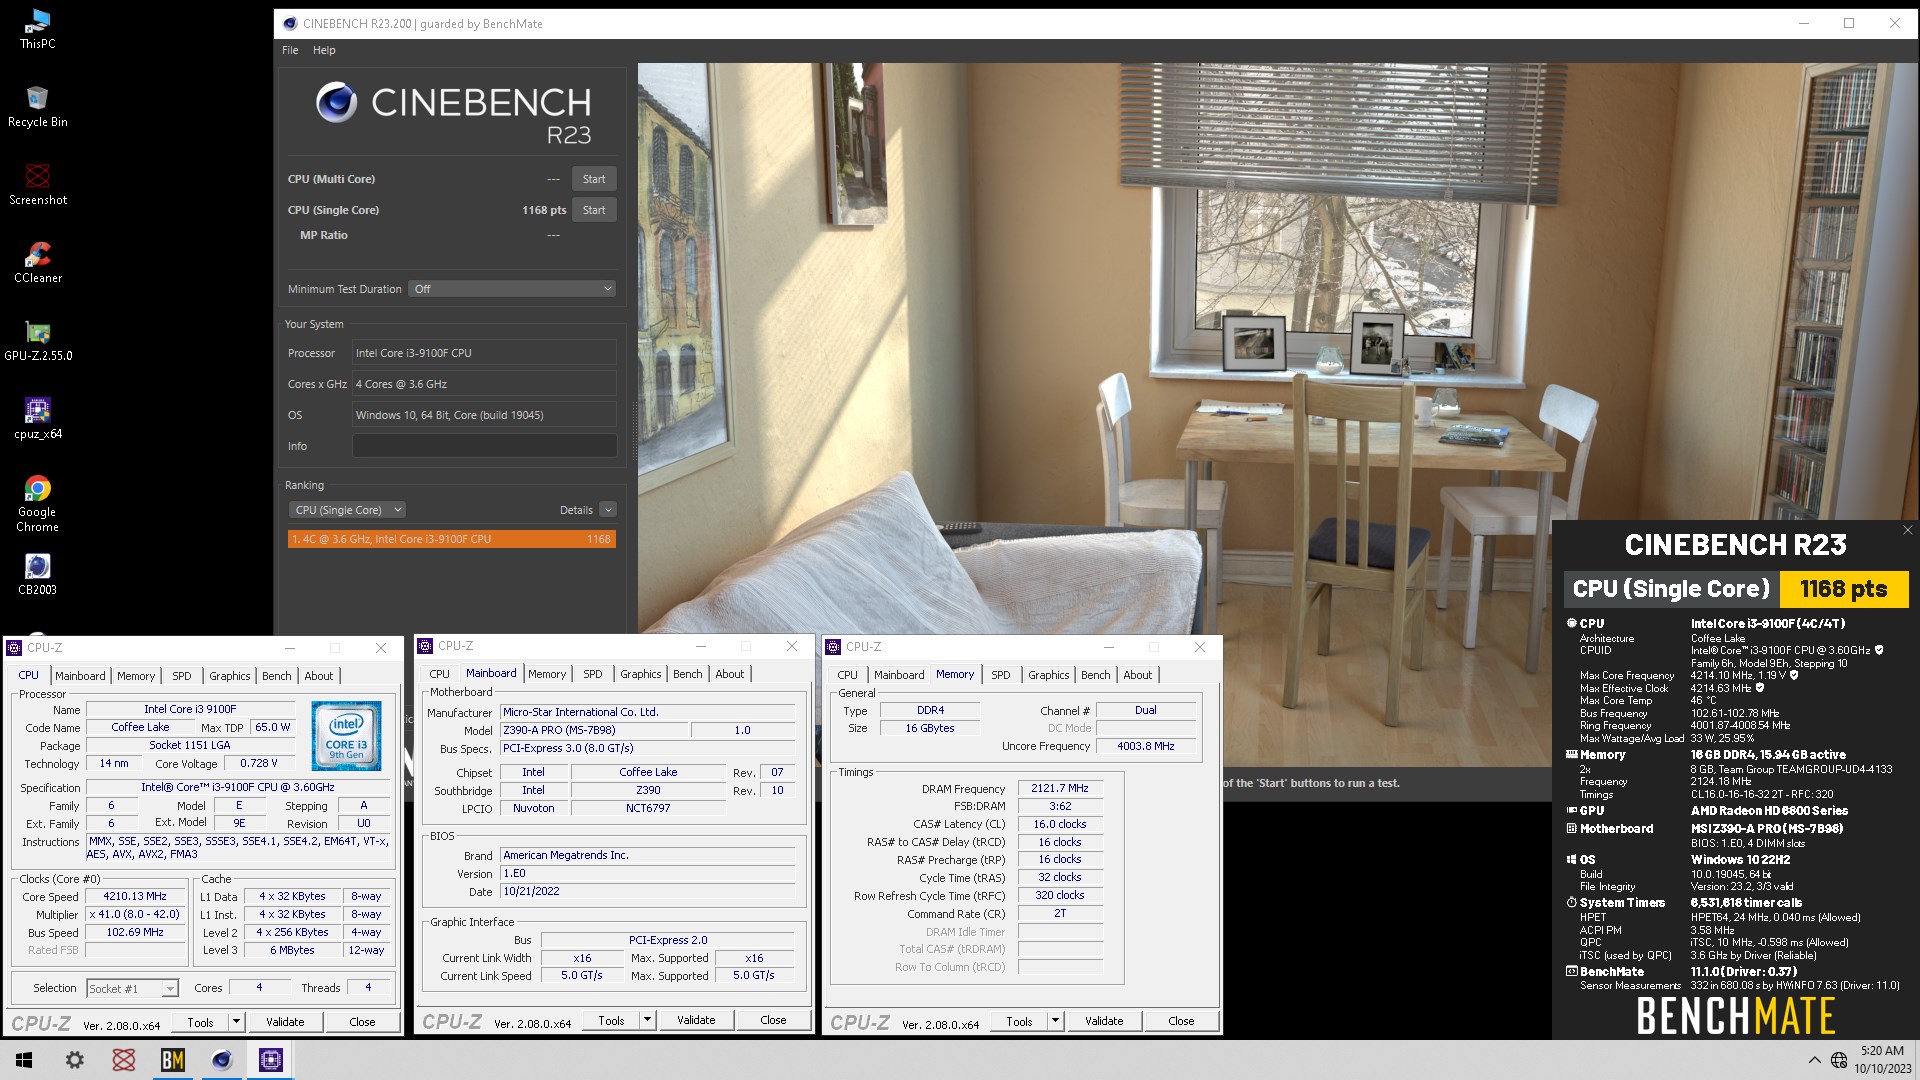Switch to the Cinebench taskbar icon
1920x1080 pixels.
[222, 1060]
